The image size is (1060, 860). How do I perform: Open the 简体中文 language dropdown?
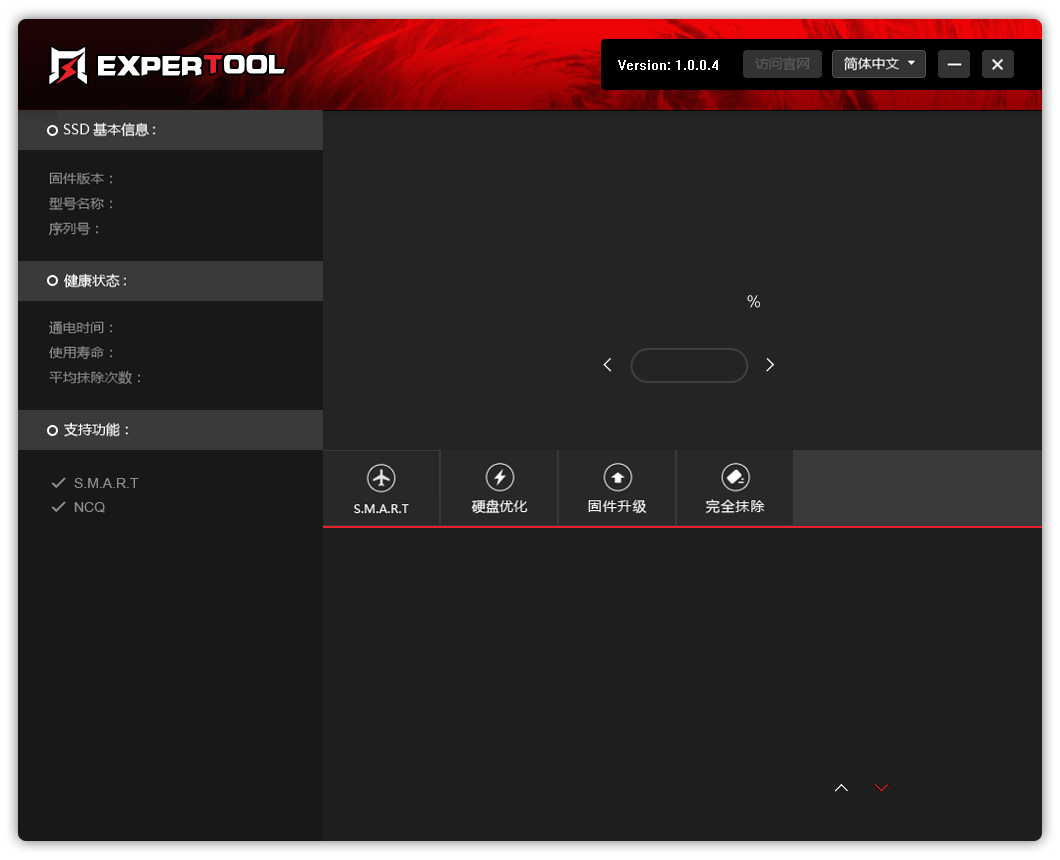click(x=878, y=64)
